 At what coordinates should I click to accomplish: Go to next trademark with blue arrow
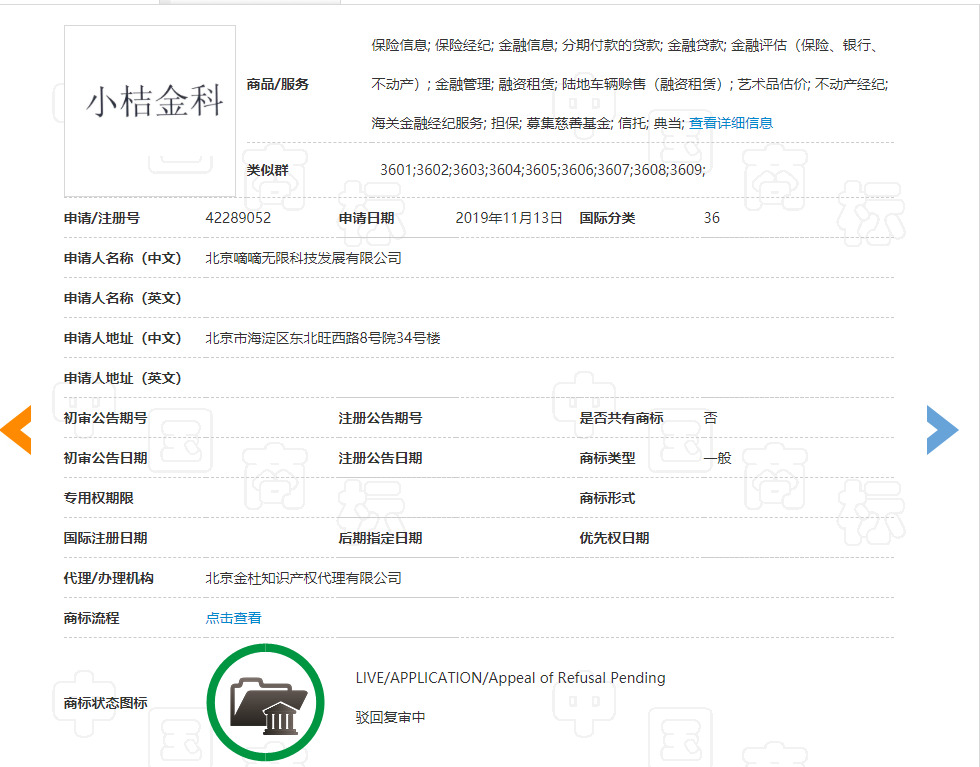coord(942,429)
